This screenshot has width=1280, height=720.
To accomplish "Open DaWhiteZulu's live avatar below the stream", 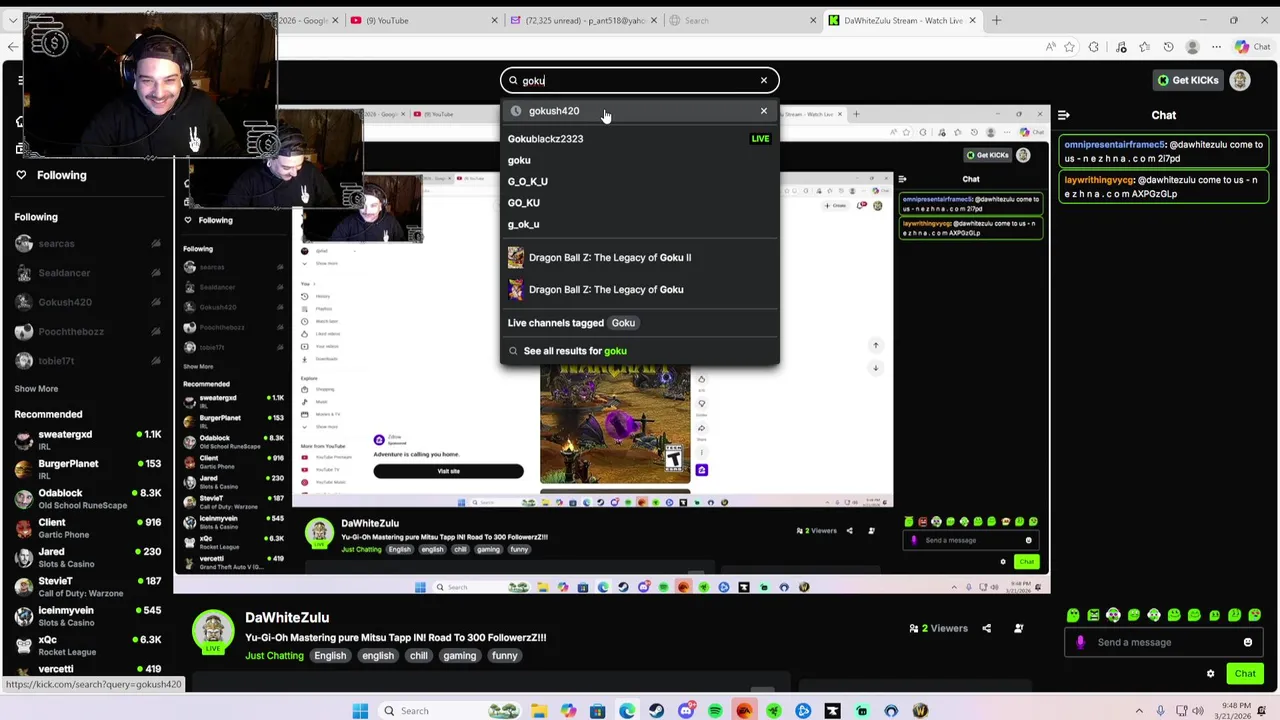I will [213, 632].
